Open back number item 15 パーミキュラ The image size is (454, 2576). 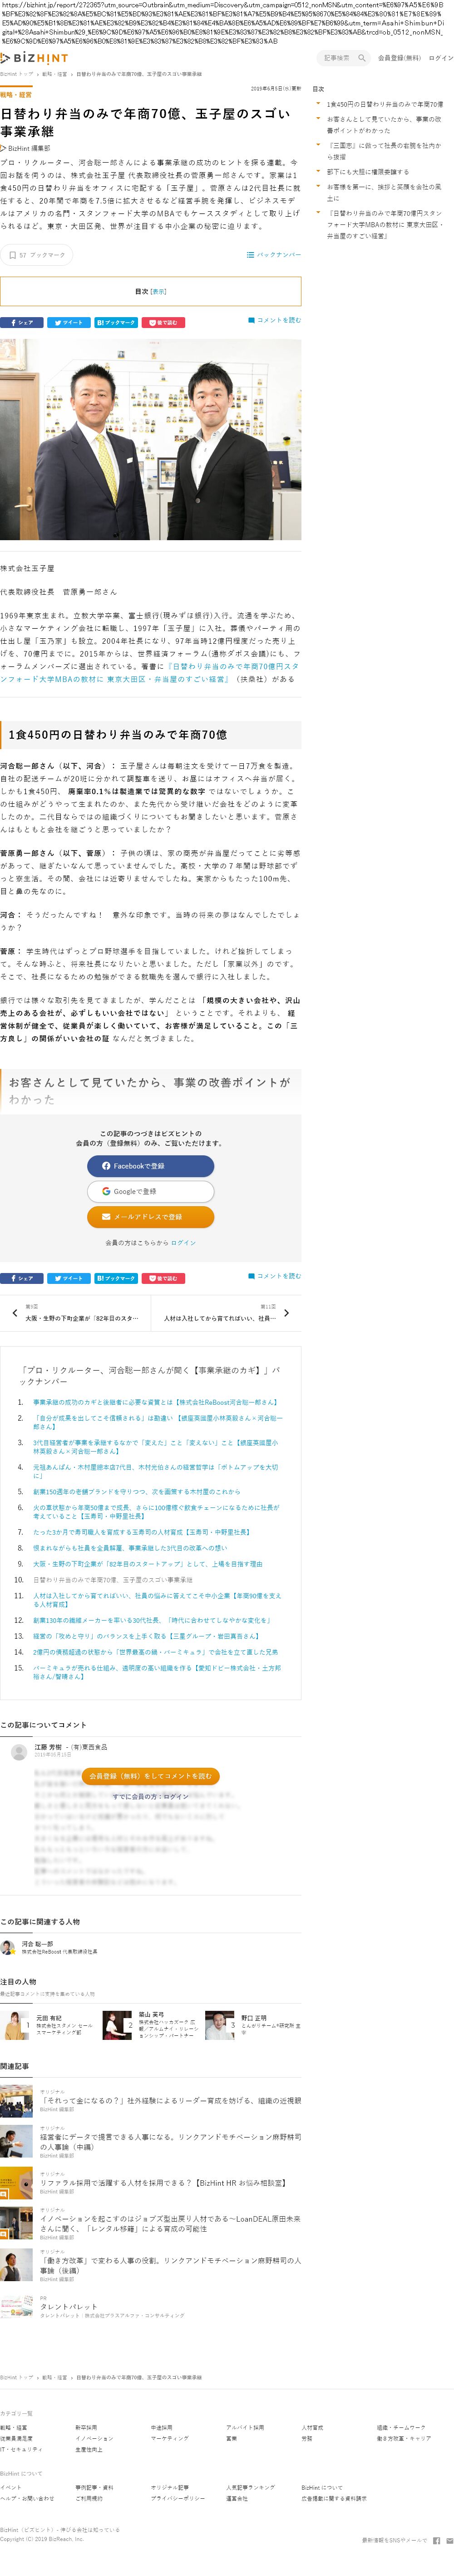[x=157, y=1672]
